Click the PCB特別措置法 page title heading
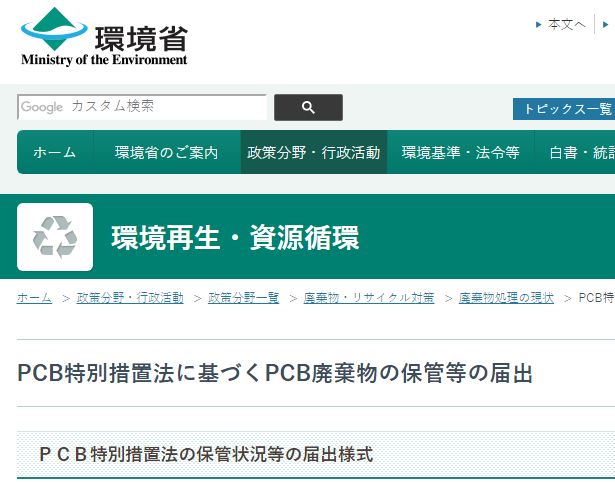Viewport: 615px width, 483px height. click(x=275, y=373)
